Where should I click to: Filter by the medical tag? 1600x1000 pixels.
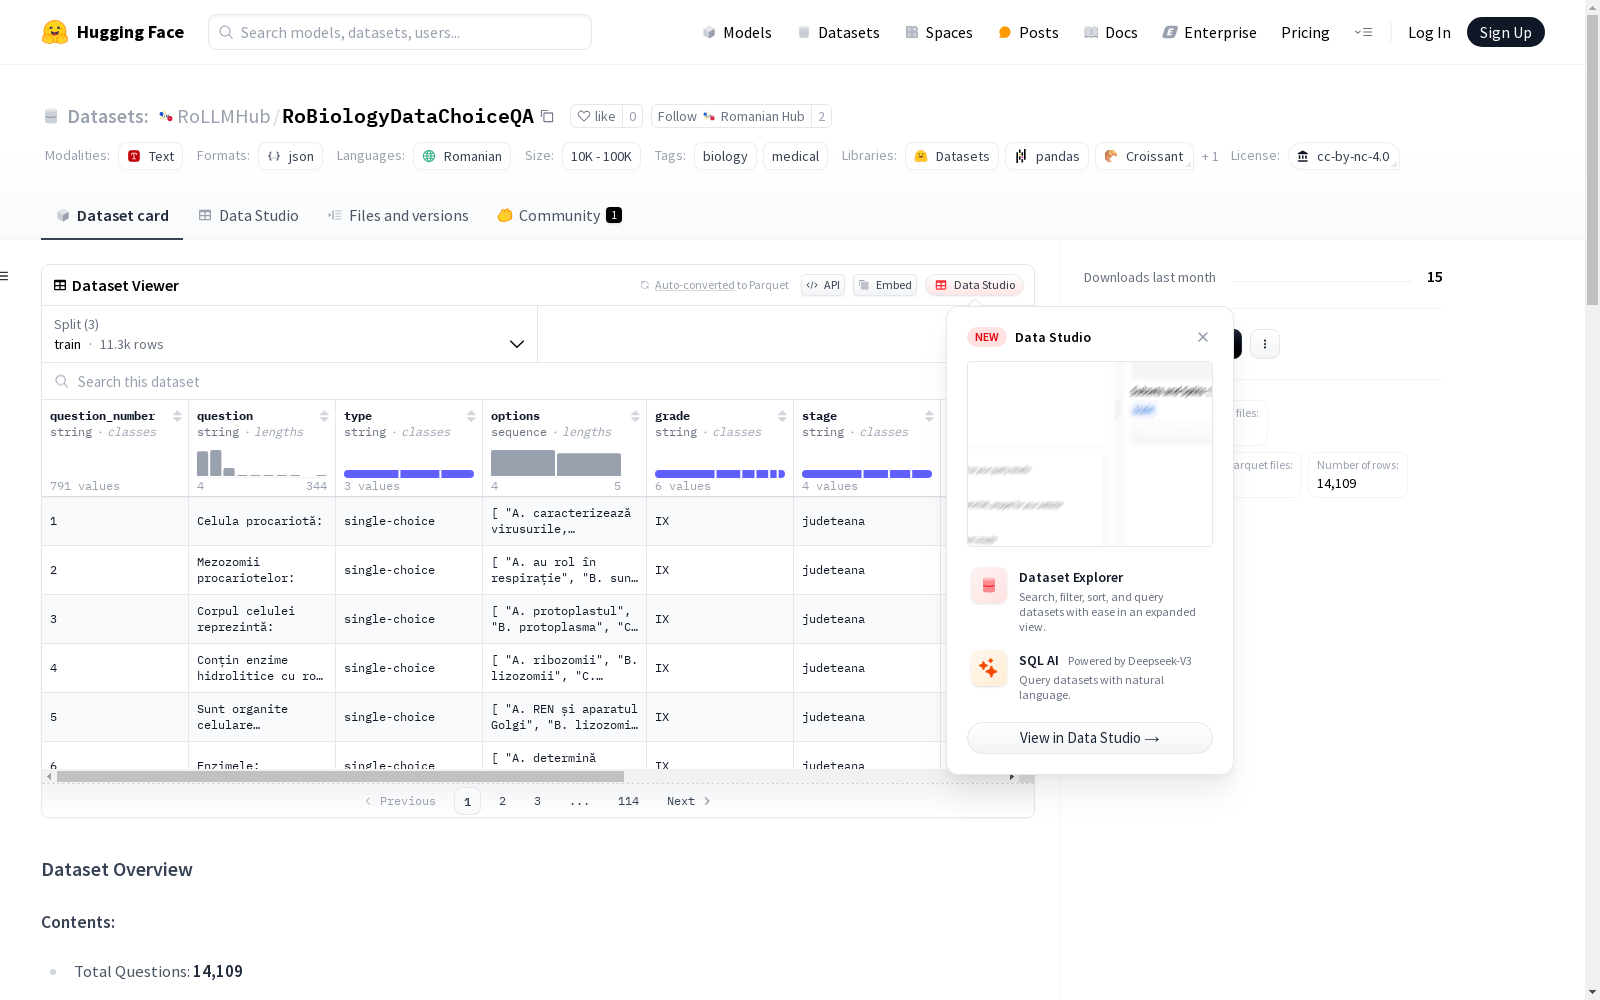(x=795, y=156)
